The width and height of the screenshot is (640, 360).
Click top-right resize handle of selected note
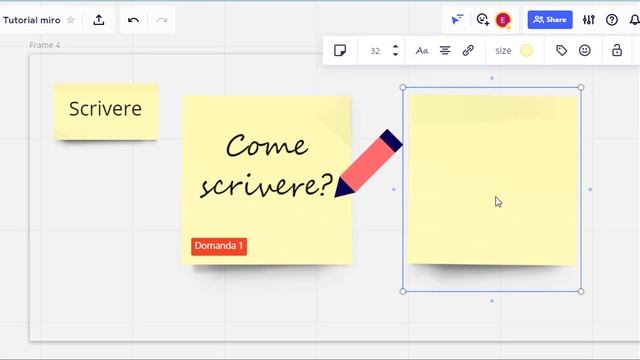(581, 87)
